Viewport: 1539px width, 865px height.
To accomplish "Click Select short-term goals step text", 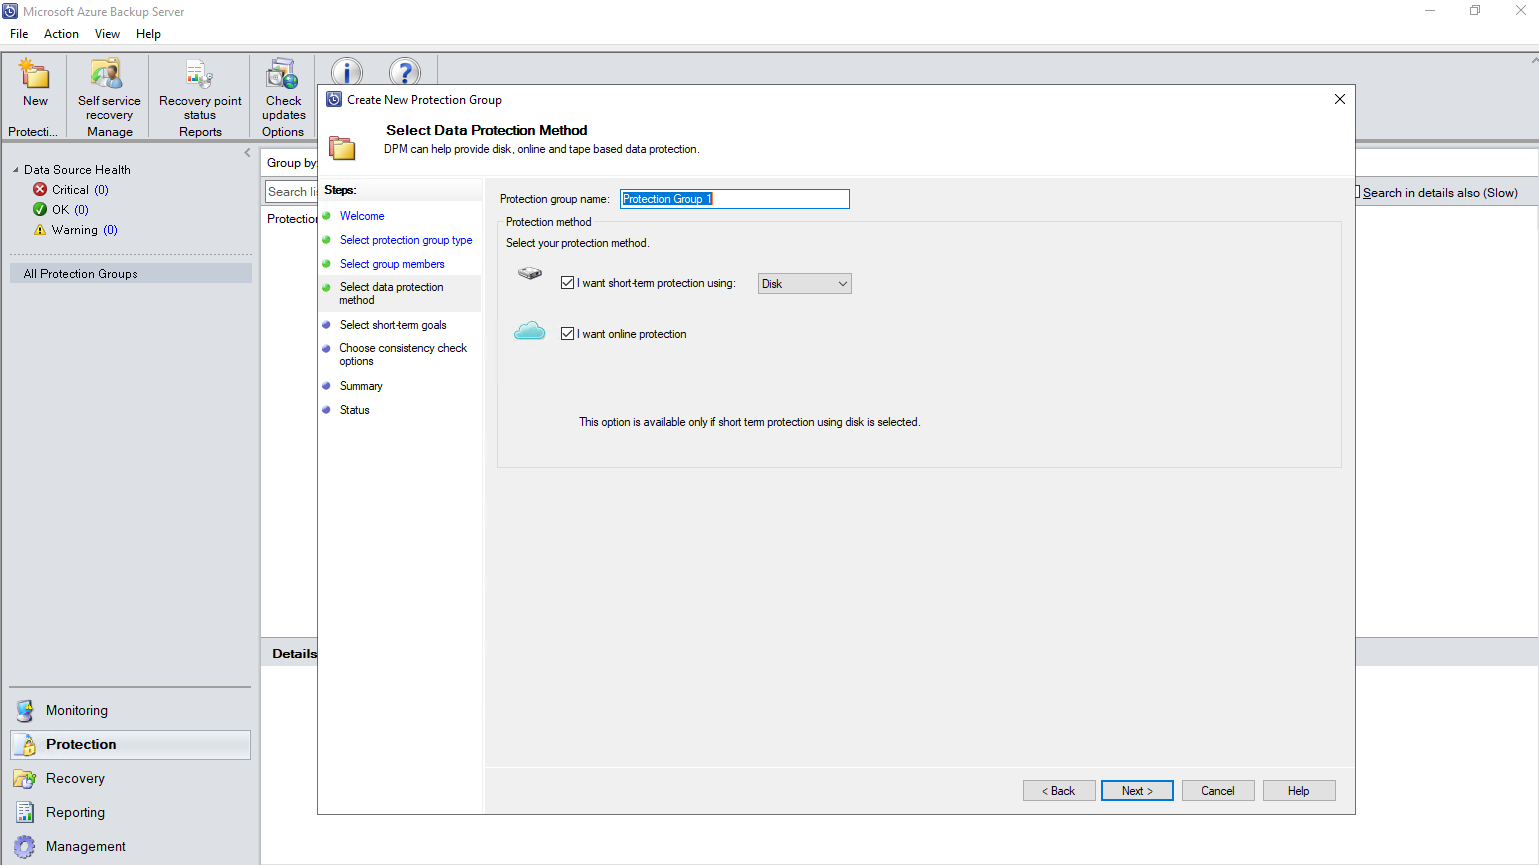I will [x=393, y=325].
